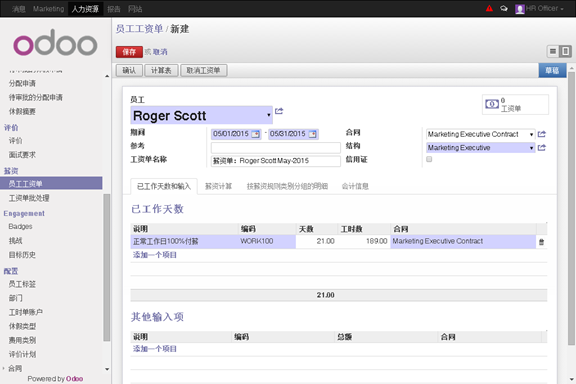Select 挑战 in sidebar
Viewport: 576px width, 384px height.
[15, 241]
